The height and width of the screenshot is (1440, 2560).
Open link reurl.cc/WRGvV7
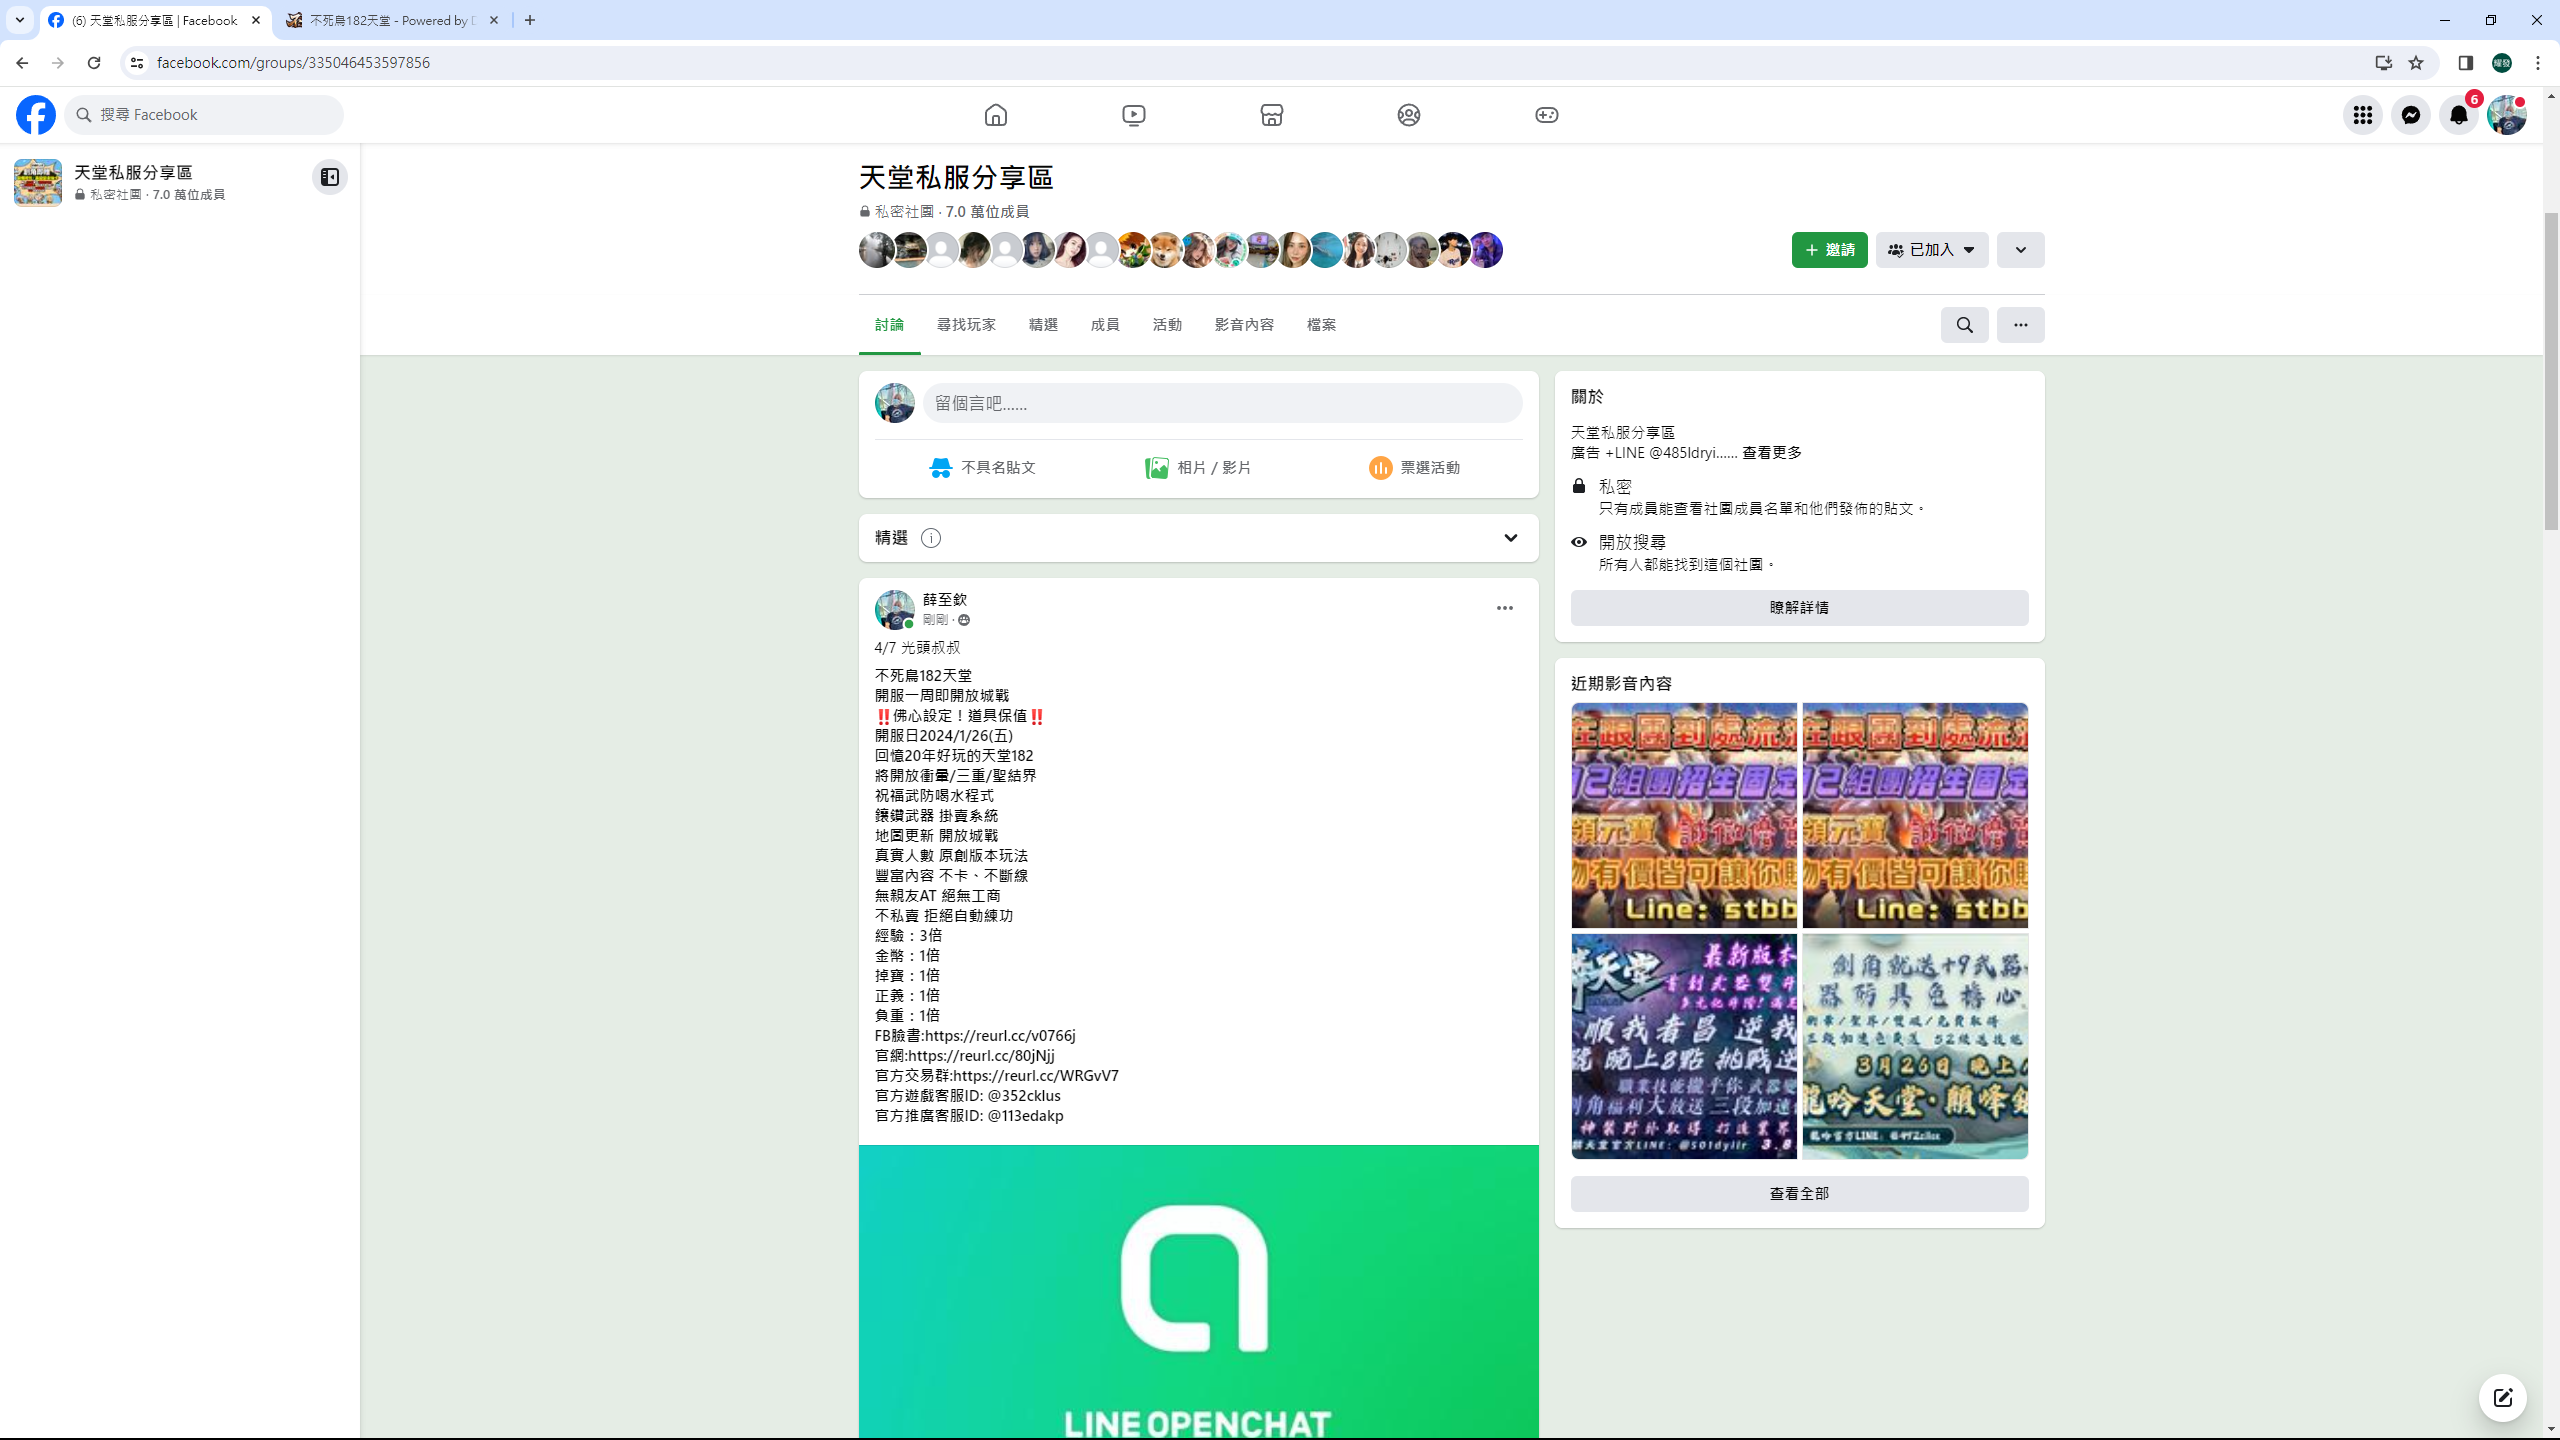point(1035,1076)
